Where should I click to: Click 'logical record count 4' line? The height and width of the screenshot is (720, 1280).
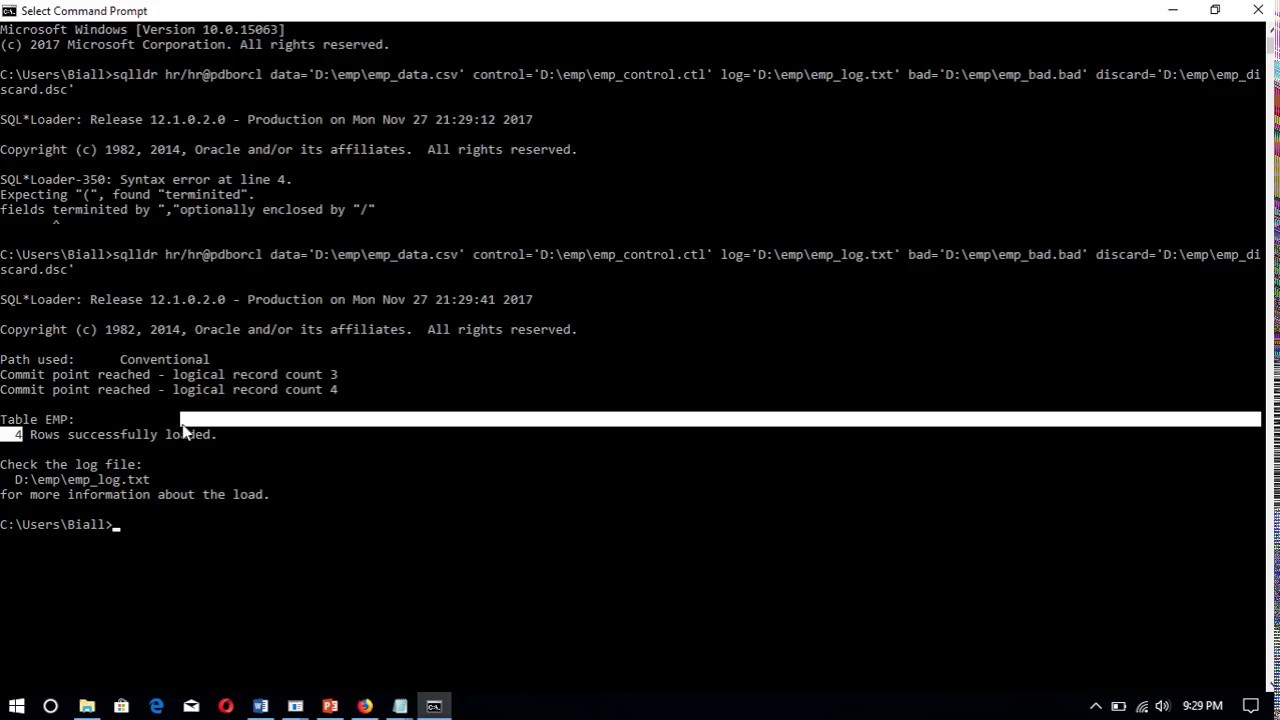coord(169,389)
